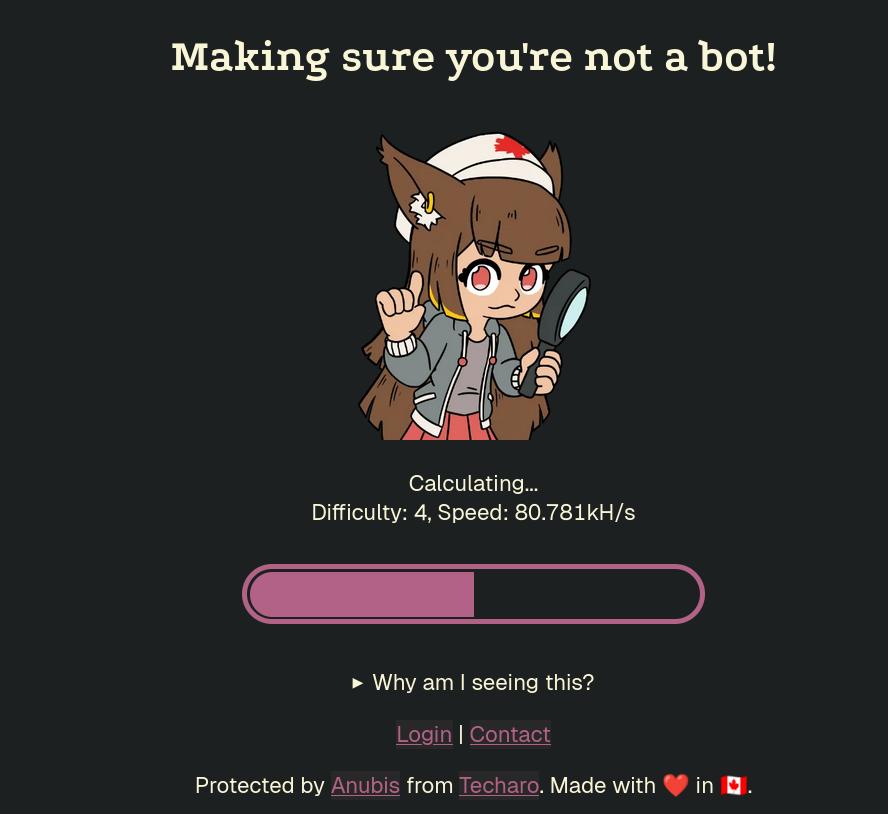This screenshot has width=888, height=814.
Task: Click the Canadian flag emoji
Action: click(733, 785)
